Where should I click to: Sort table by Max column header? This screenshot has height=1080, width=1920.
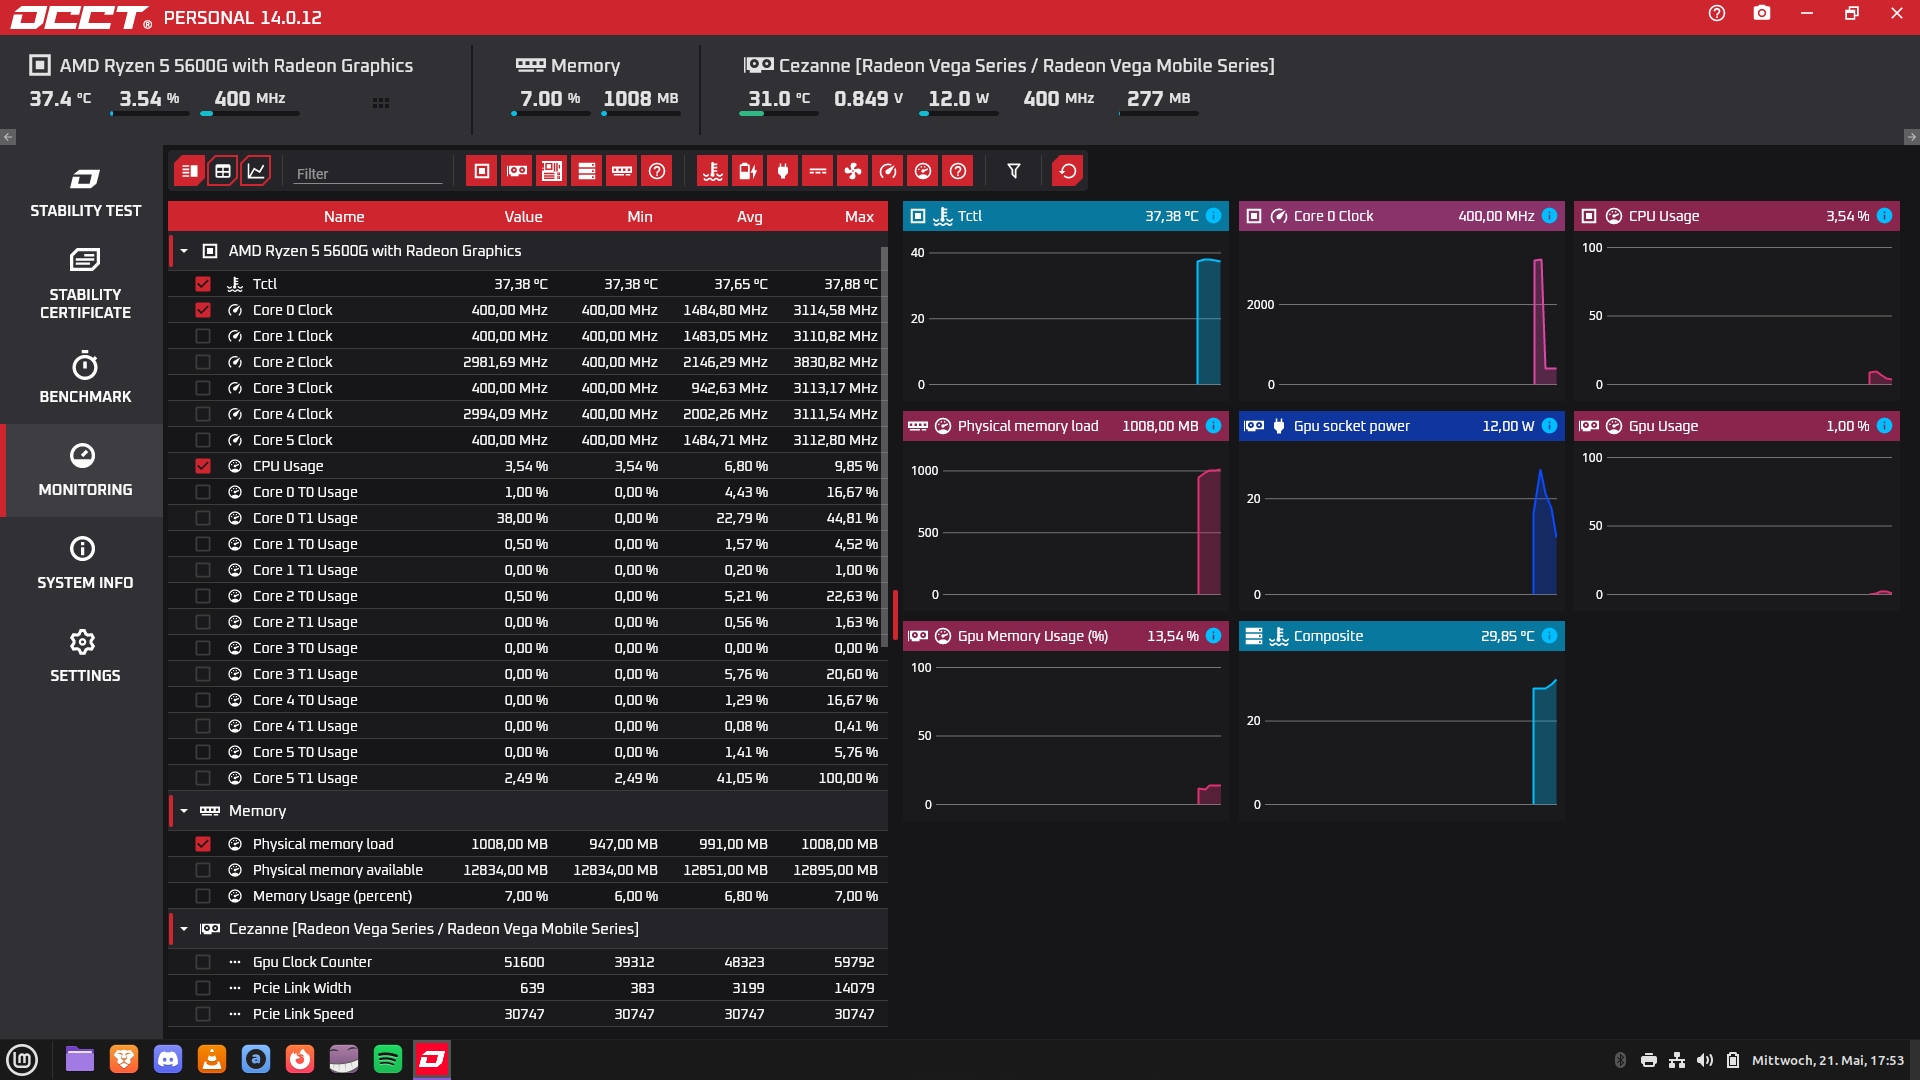coord(859,217)
